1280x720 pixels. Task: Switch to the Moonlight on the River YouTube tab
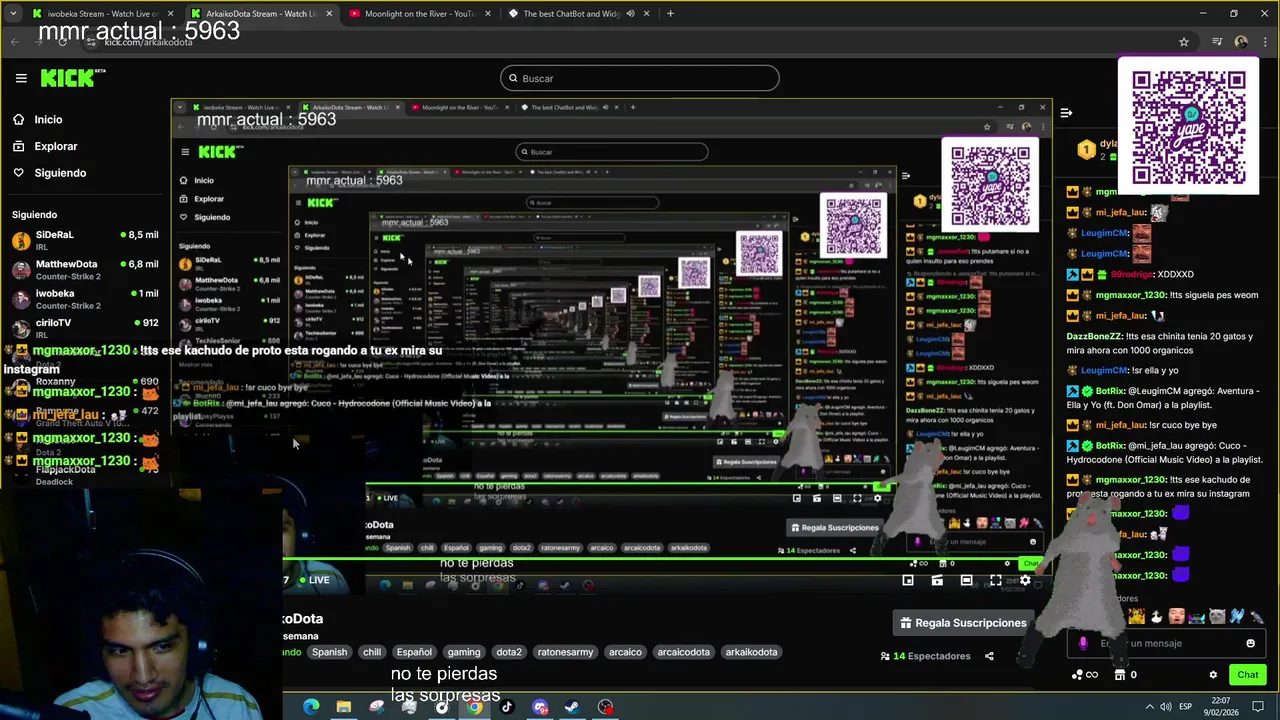pyautogui.click(x=420, y=14)
